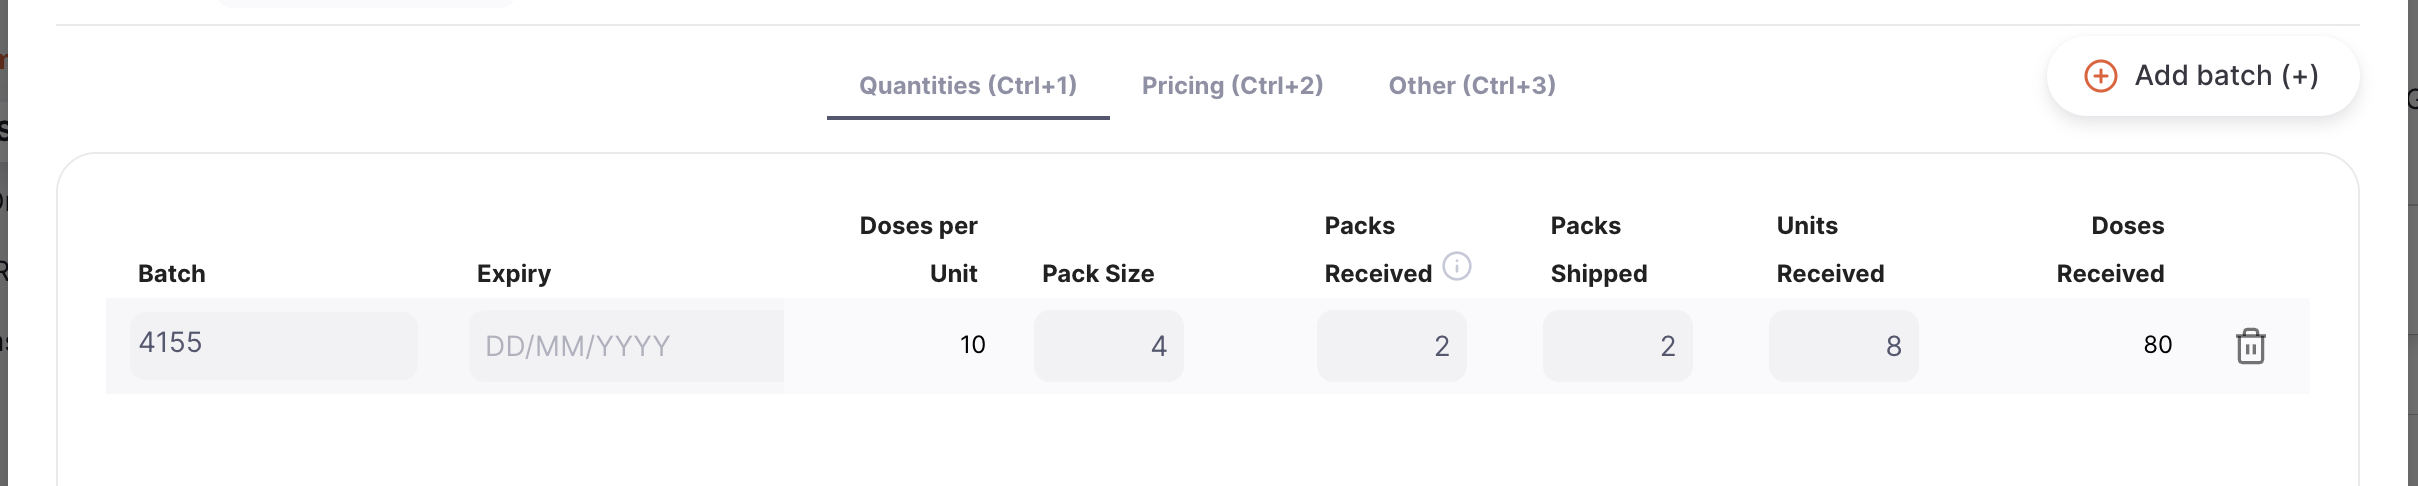Click the Expiry column header
The height and width of the screenshot is (486, 2418).
point(513,274)
